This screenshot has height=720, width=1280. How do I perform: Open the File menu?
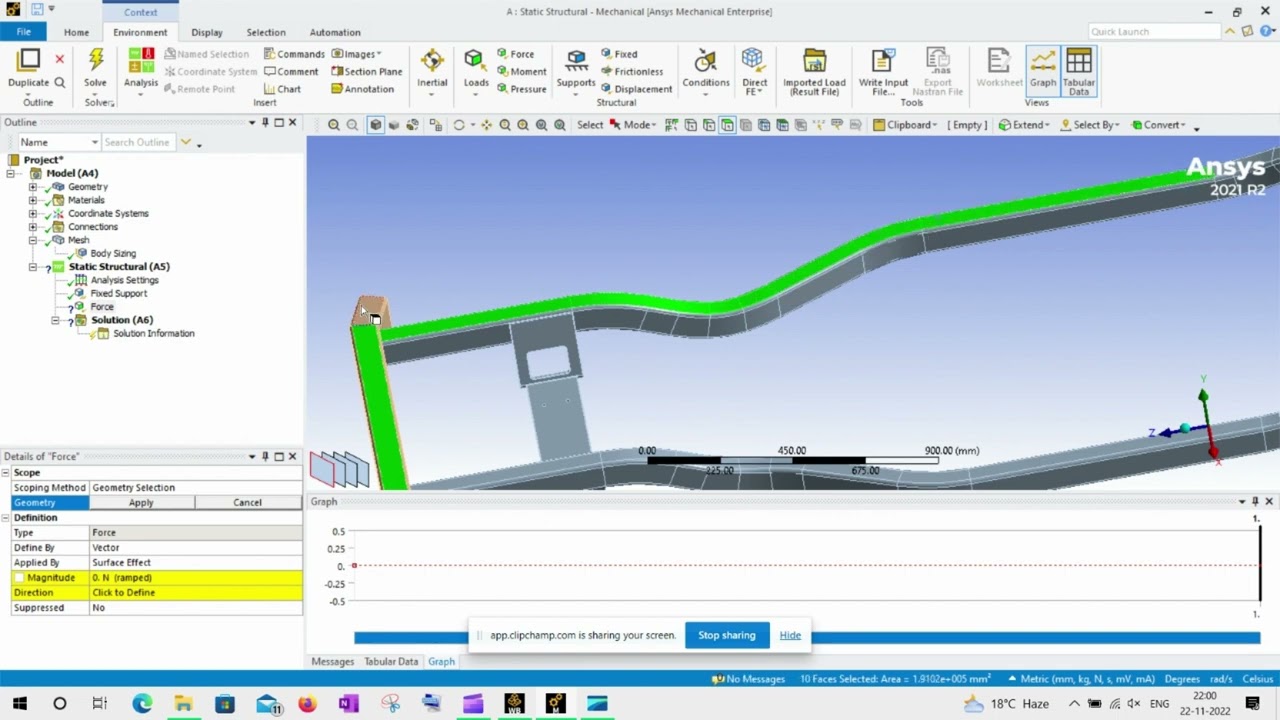pyautogui.click(x=23, y=32)
